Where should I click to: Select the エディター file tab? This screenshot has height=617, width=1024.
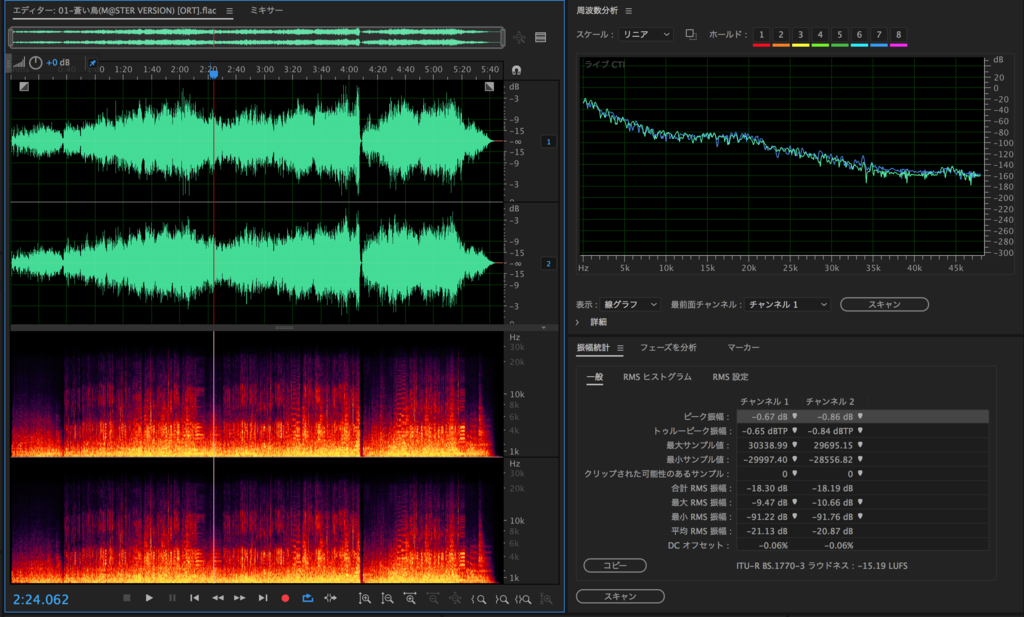click(114, 10)
